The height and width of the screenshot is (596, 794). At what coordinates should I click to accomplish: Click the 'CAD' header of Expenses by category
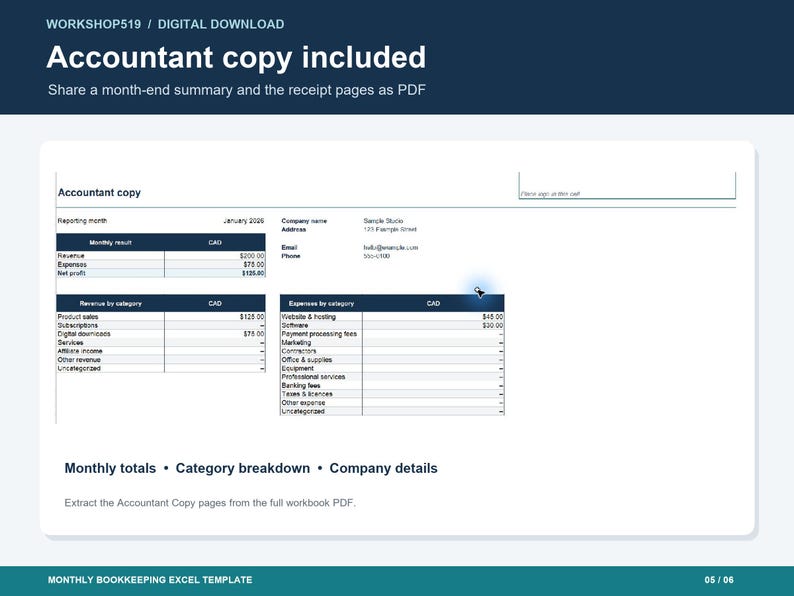tap(433, 303)
